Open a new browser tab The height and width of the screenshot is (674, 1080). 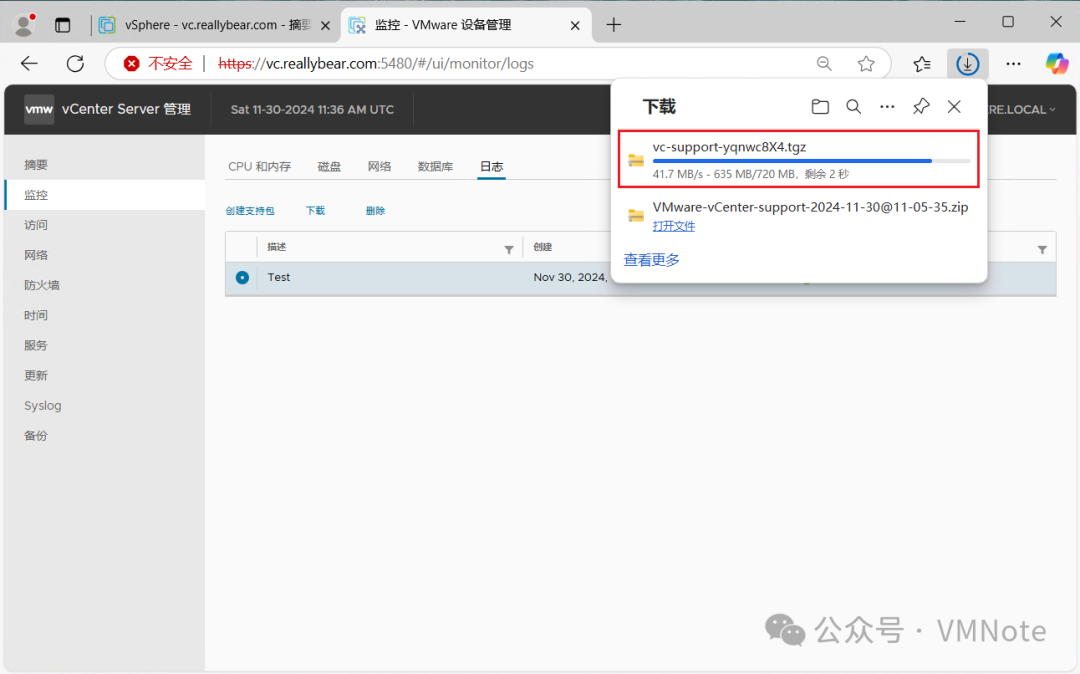click(614, 25)
